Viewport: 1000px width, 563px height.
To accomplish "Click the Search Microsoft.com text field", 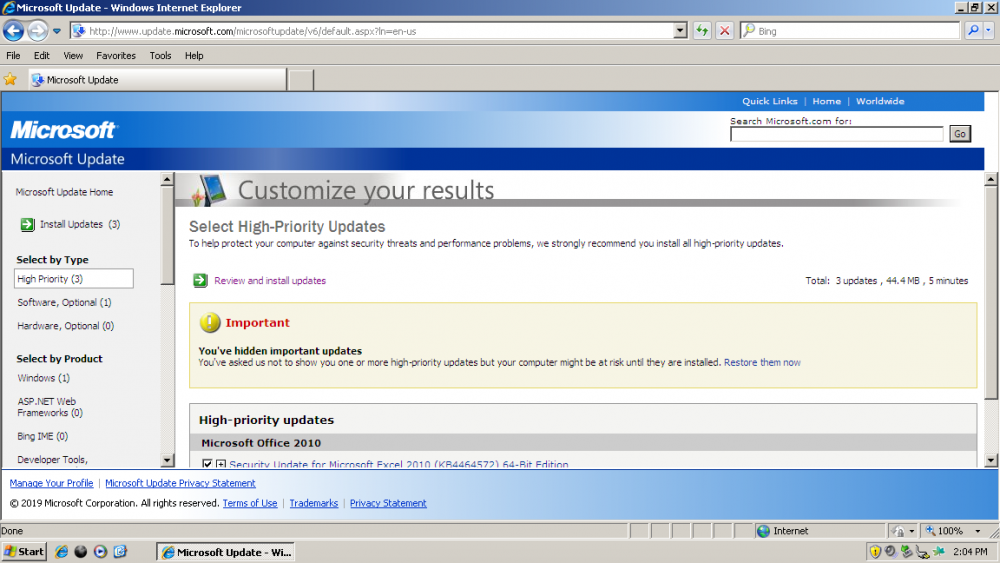I will (x=836, y=134).
